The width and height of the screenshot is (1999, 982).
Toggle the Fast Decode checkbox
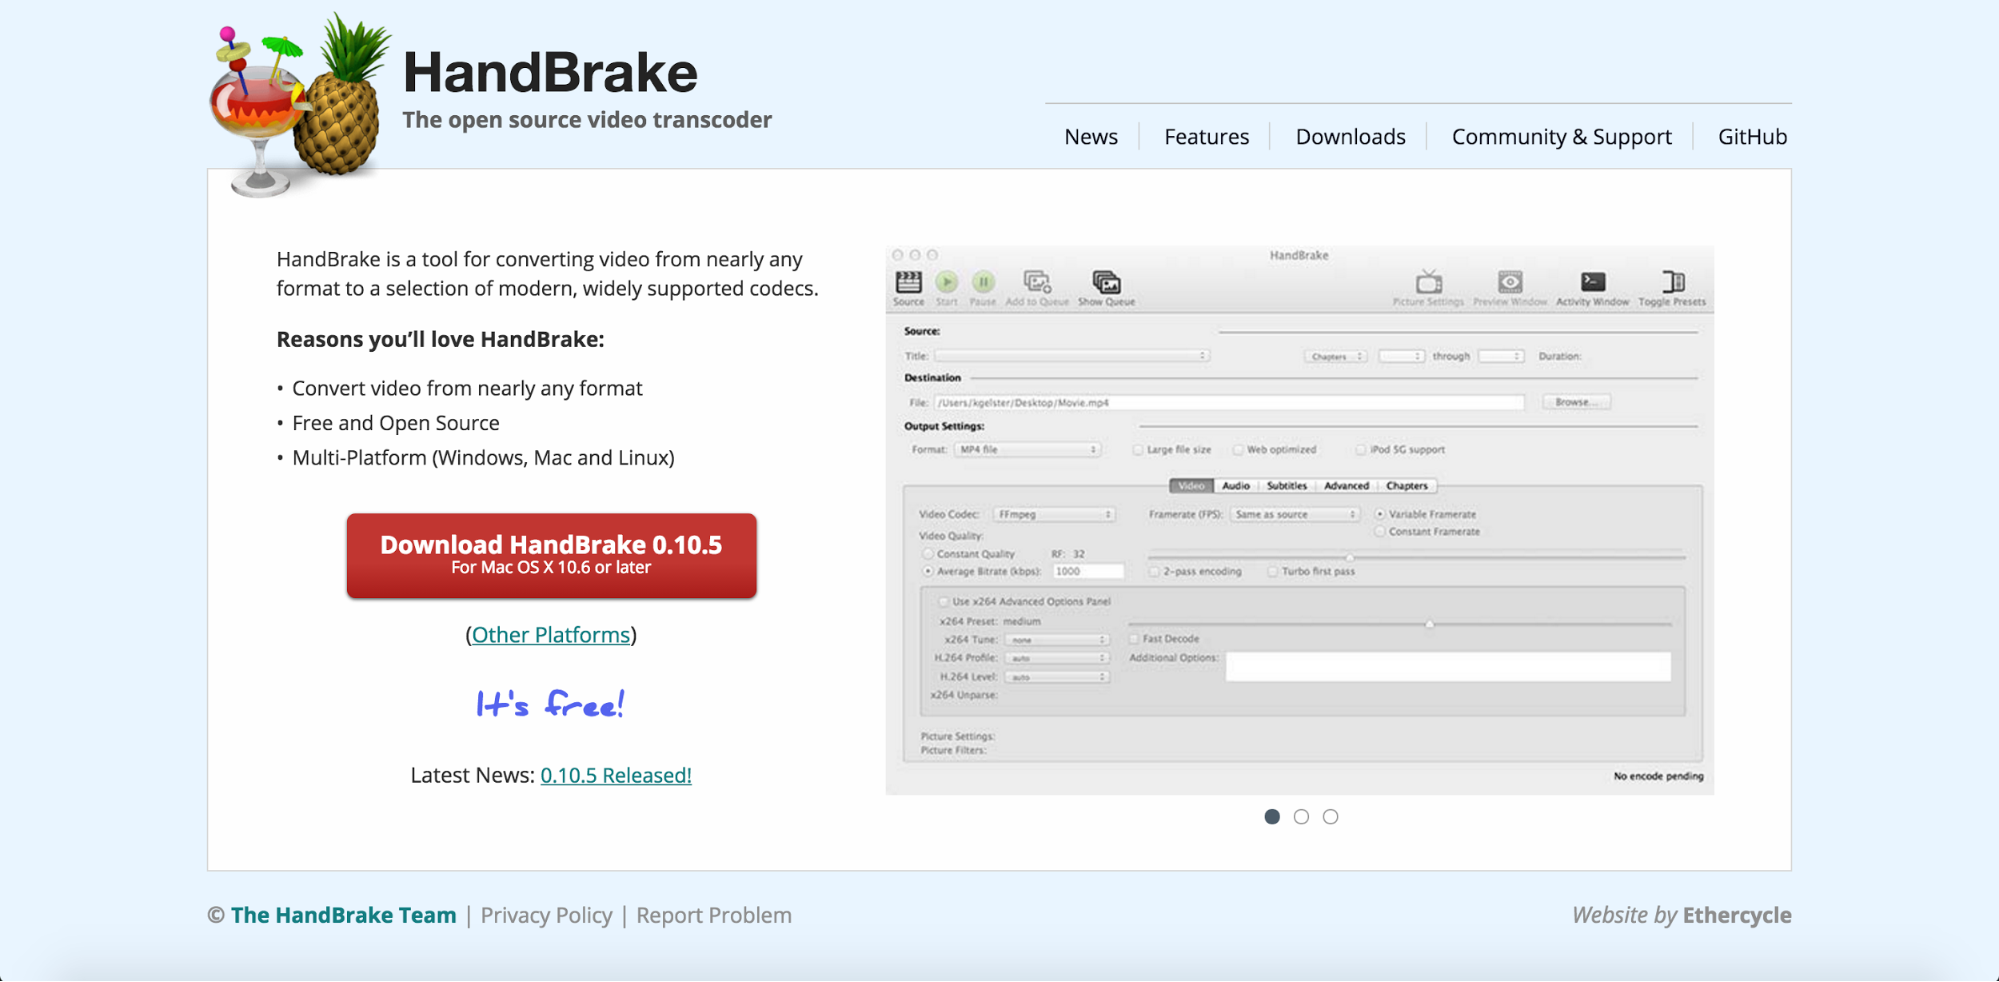coord(1134,639)
